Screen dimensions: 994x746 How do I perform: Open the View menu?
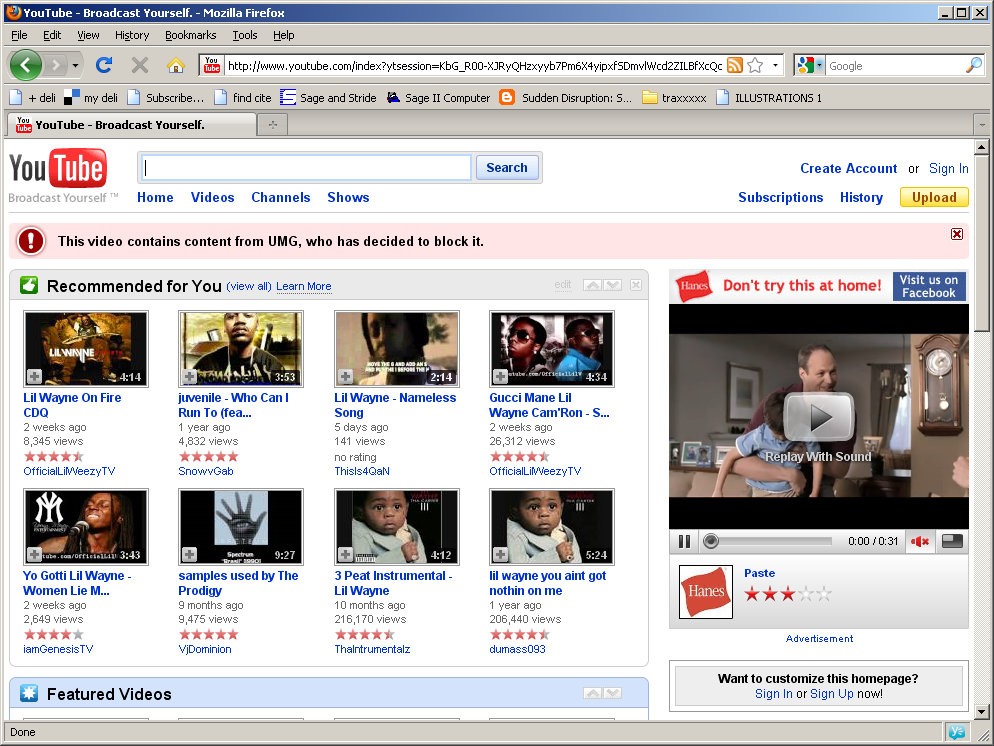pyautogui.click(x=88, y=35)
